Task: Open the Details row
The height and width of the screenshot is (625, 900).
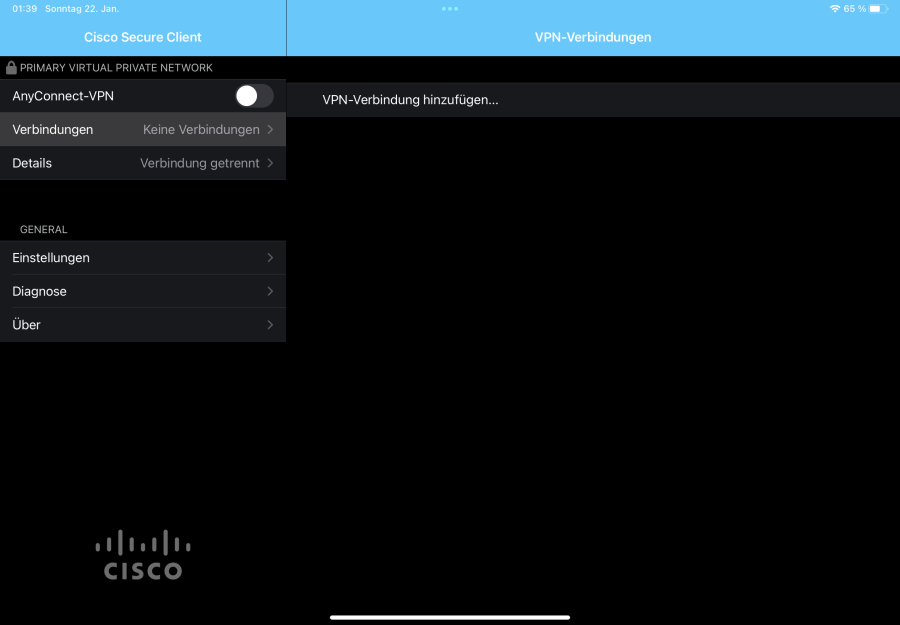Action: [x=143, y=163]
